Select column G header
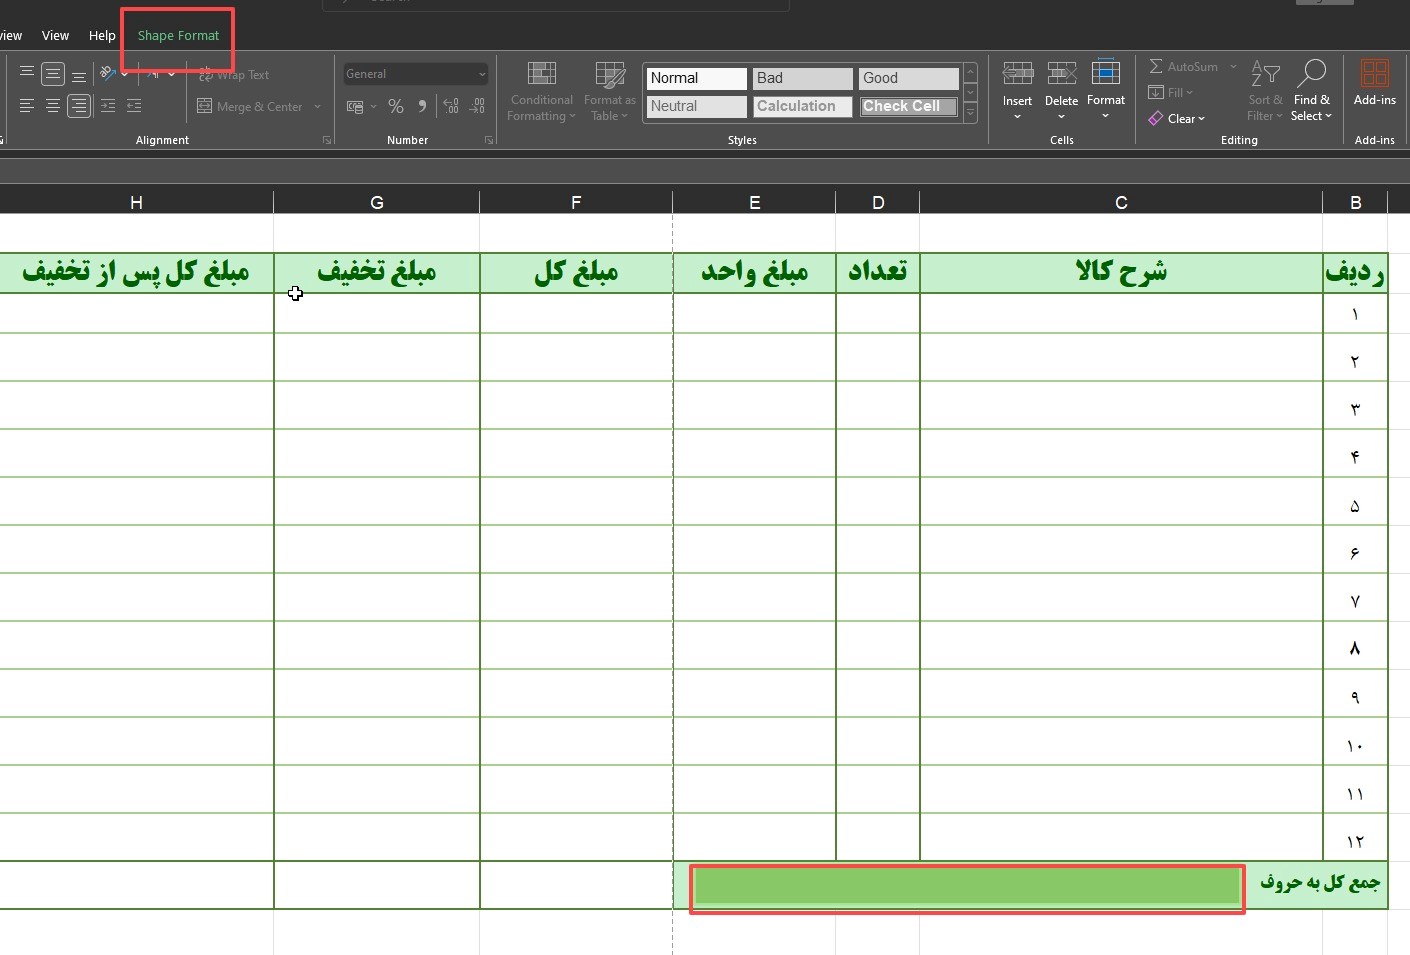The width and height of the screenshot is (1410, 955). point(376,202)
